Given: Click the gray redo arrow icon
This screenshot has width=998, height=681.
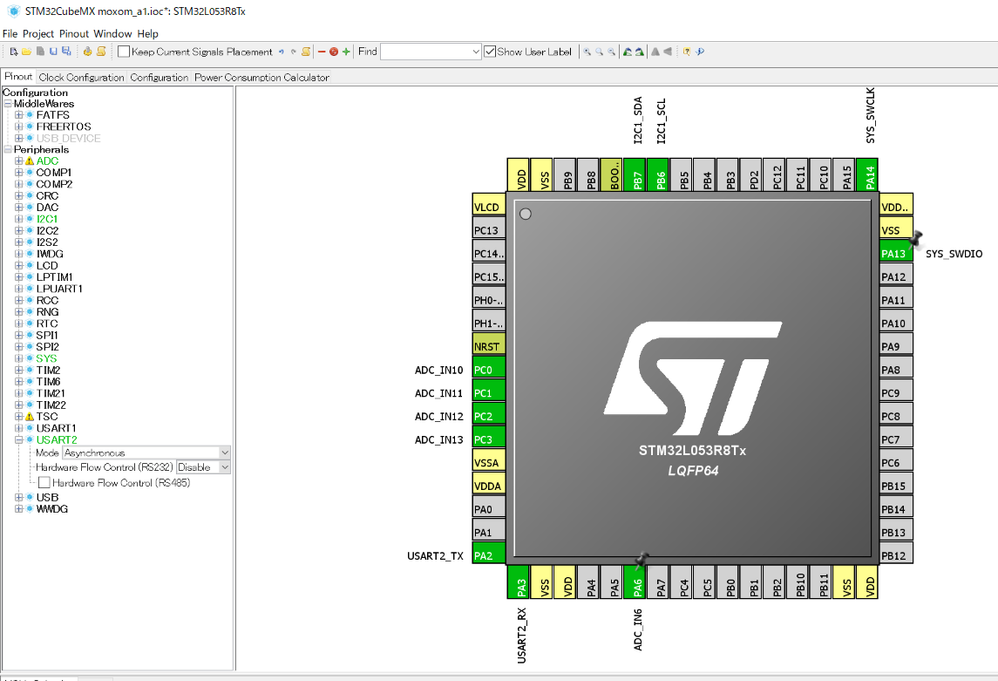Looking at the screenshot, I should point(293,52).
